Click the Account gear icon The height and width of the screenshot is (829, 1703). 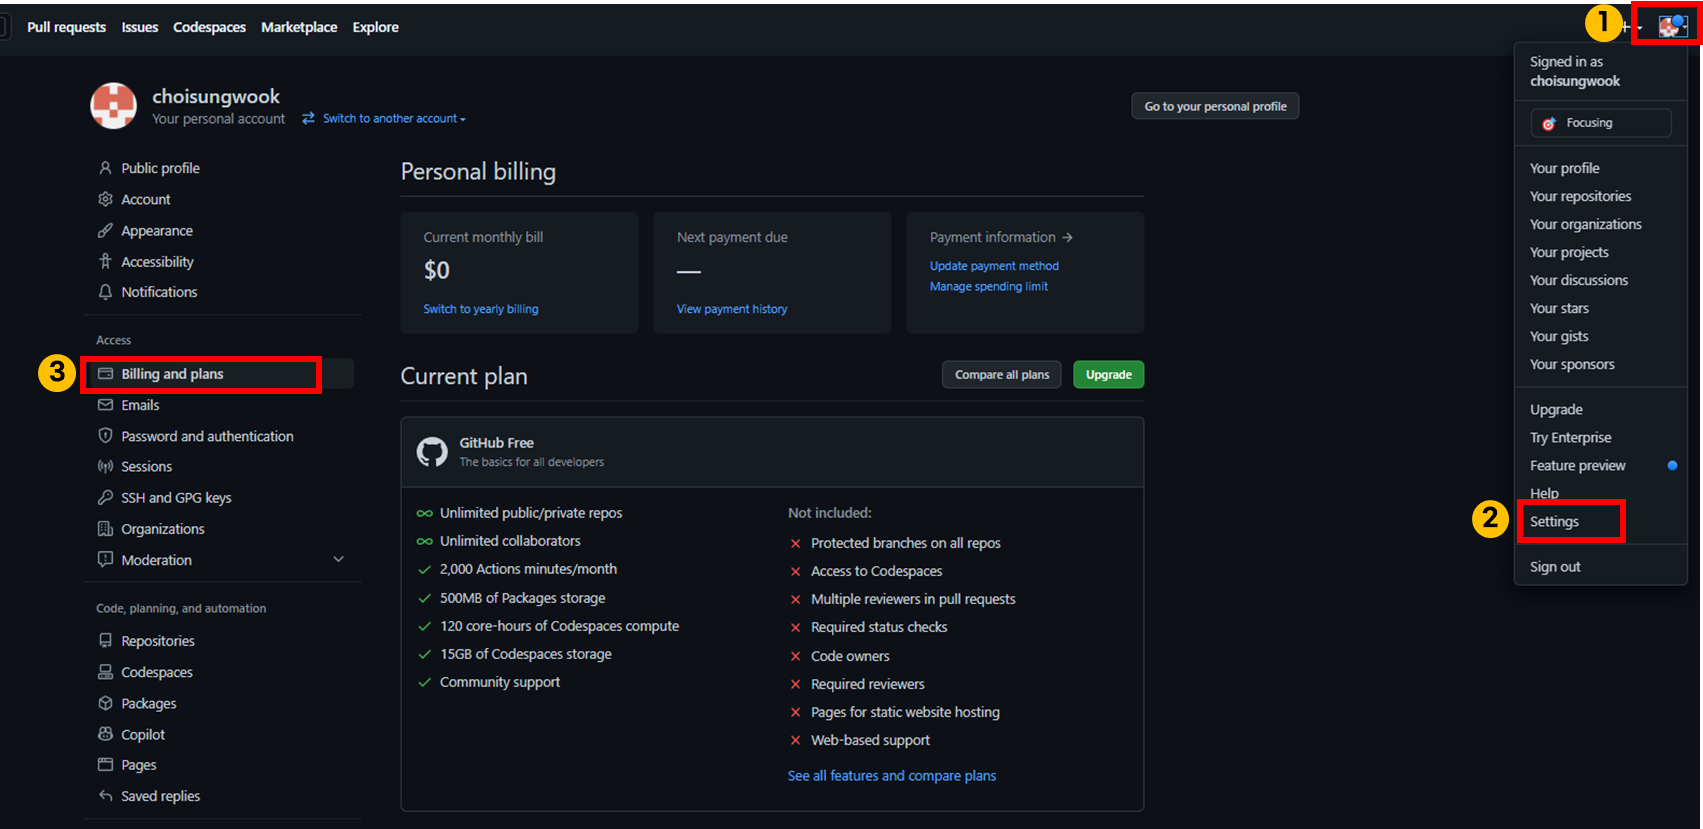105,199
